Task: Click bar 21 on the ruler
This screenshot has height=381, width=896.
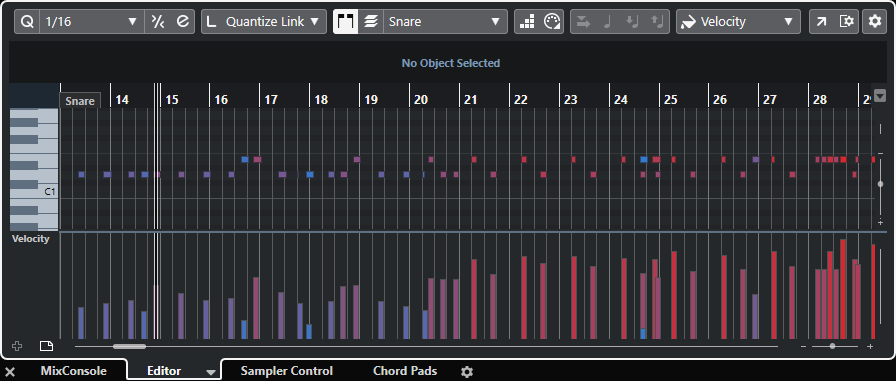Action: coord(470,100)
